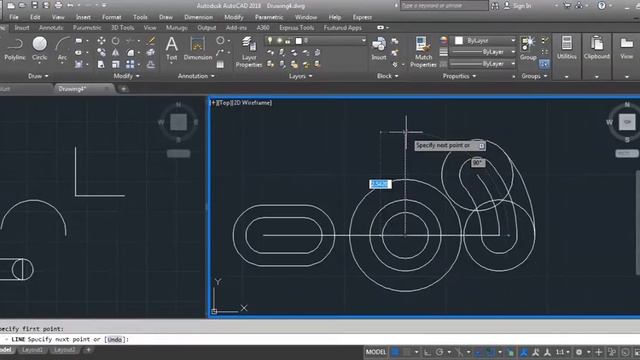
Task: Click the Mirror tool icon
Action: 116,52
